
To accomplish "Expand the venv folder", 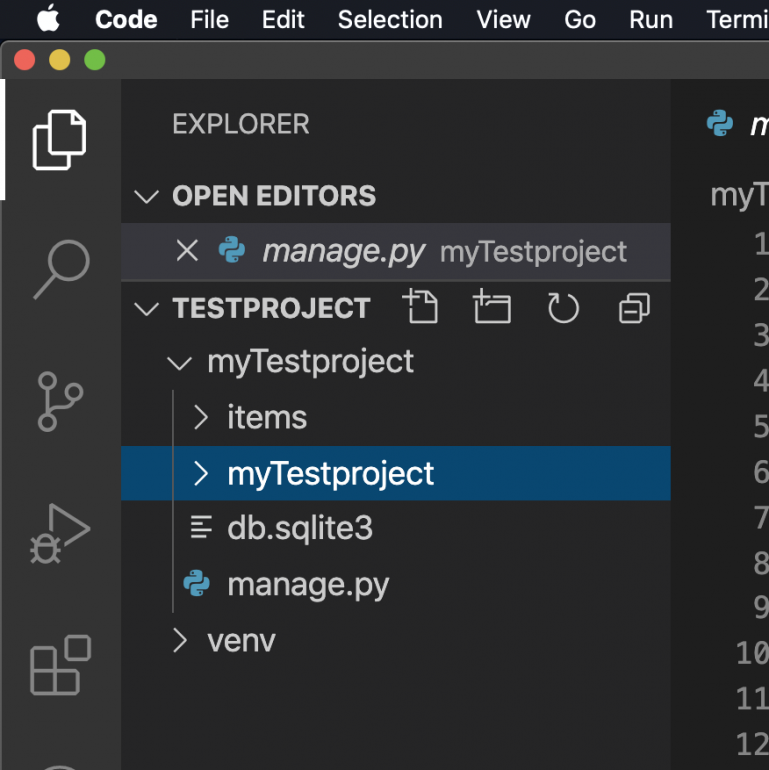I will 240,640.
